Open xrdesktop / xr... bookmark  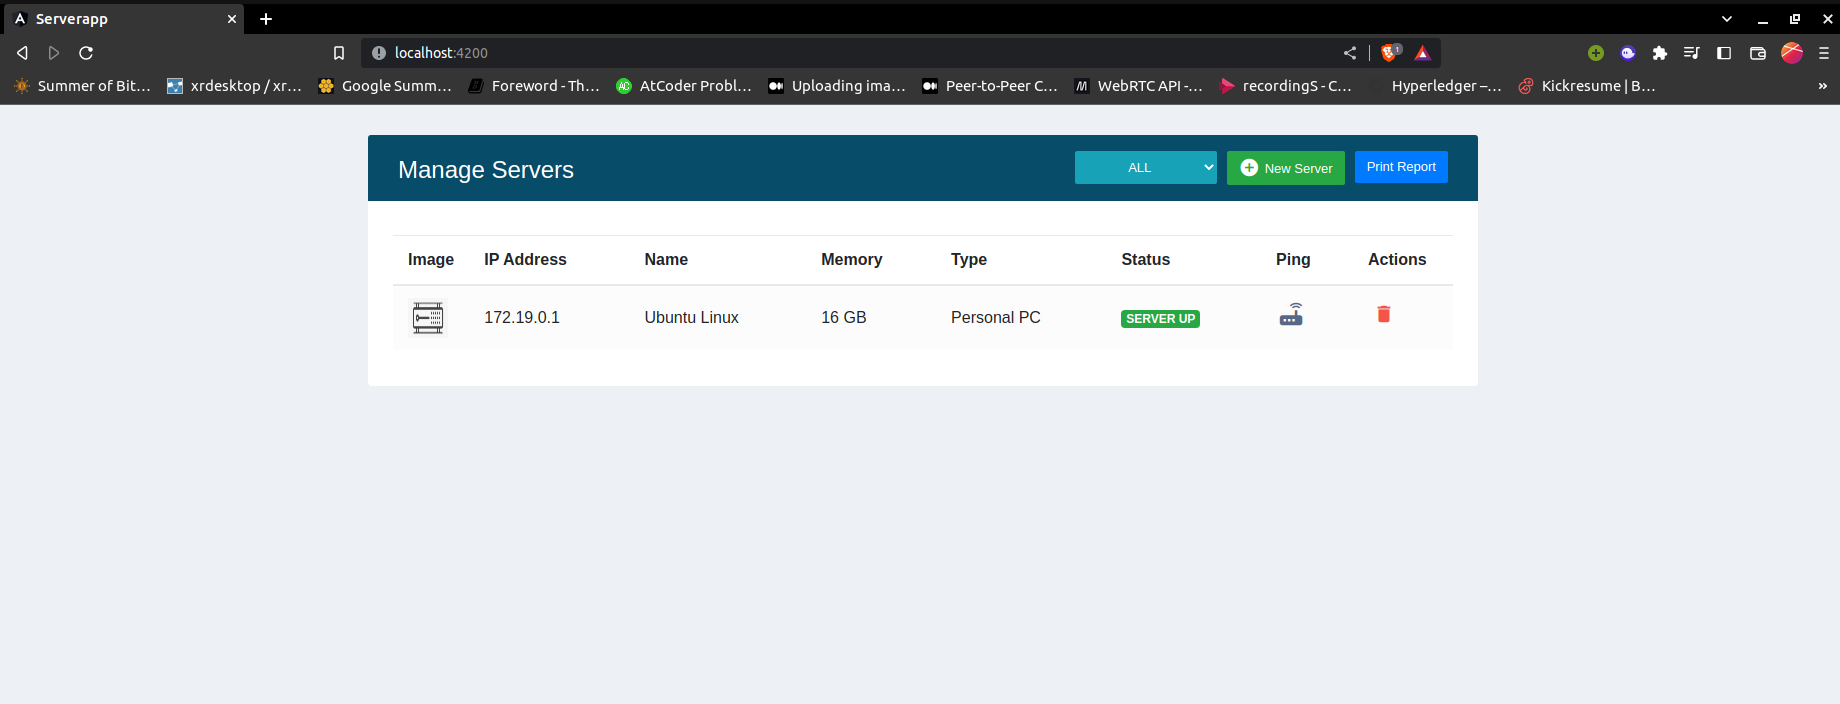(234, 86)
